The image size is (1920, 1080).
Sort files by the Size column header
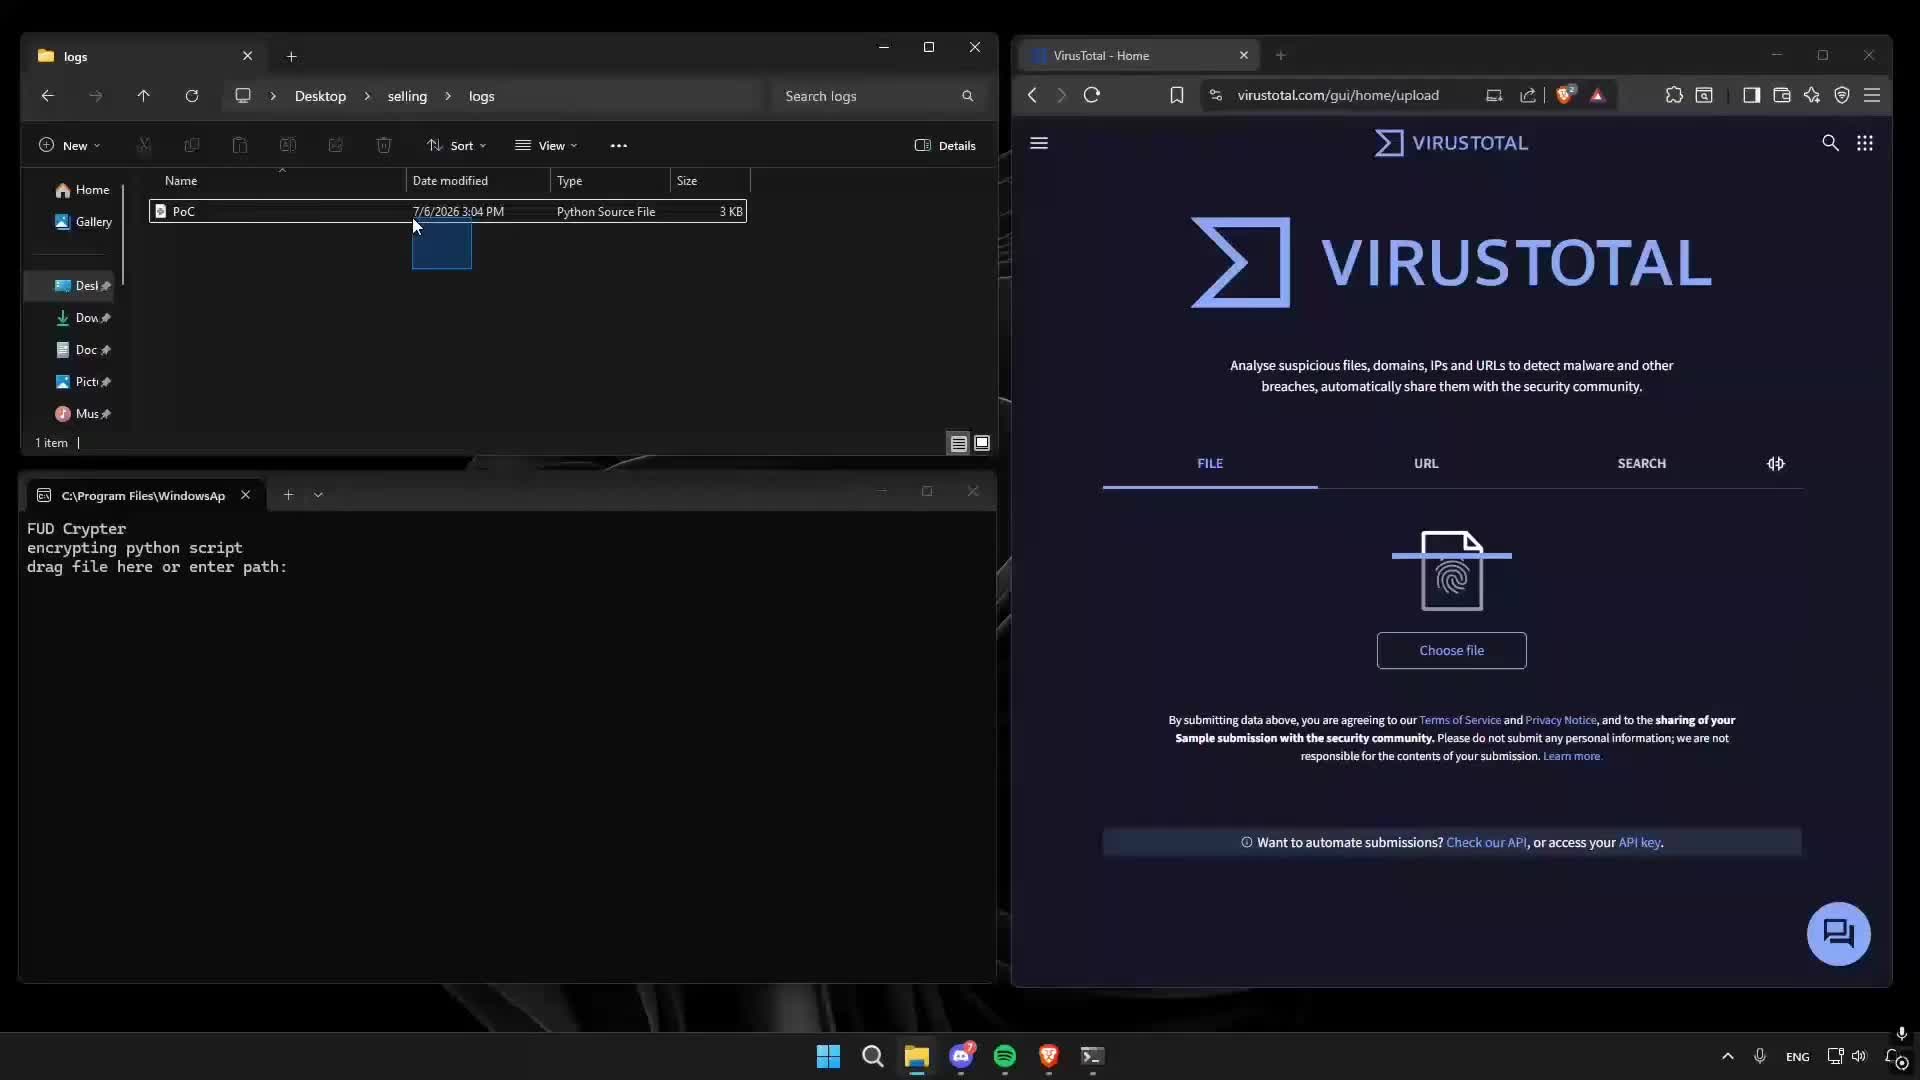click(710, 181)
